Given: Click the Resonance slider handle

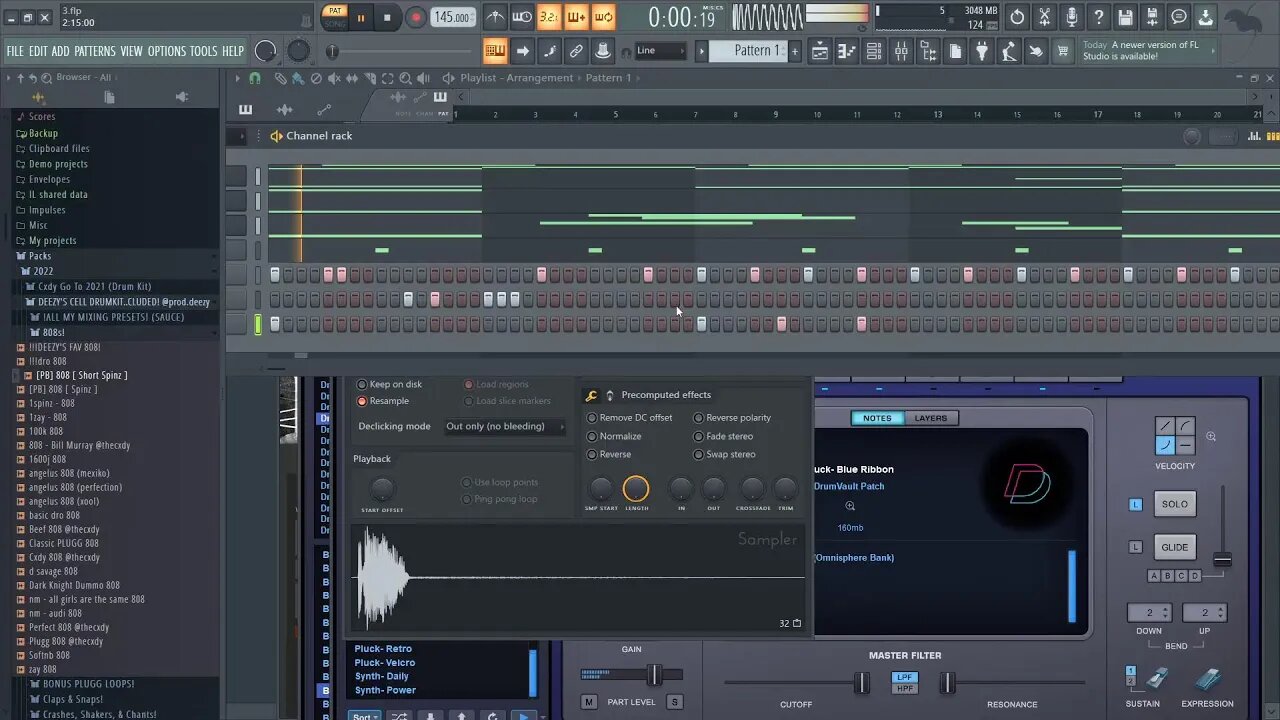Looking at the screenshot, I should (947, 683).
